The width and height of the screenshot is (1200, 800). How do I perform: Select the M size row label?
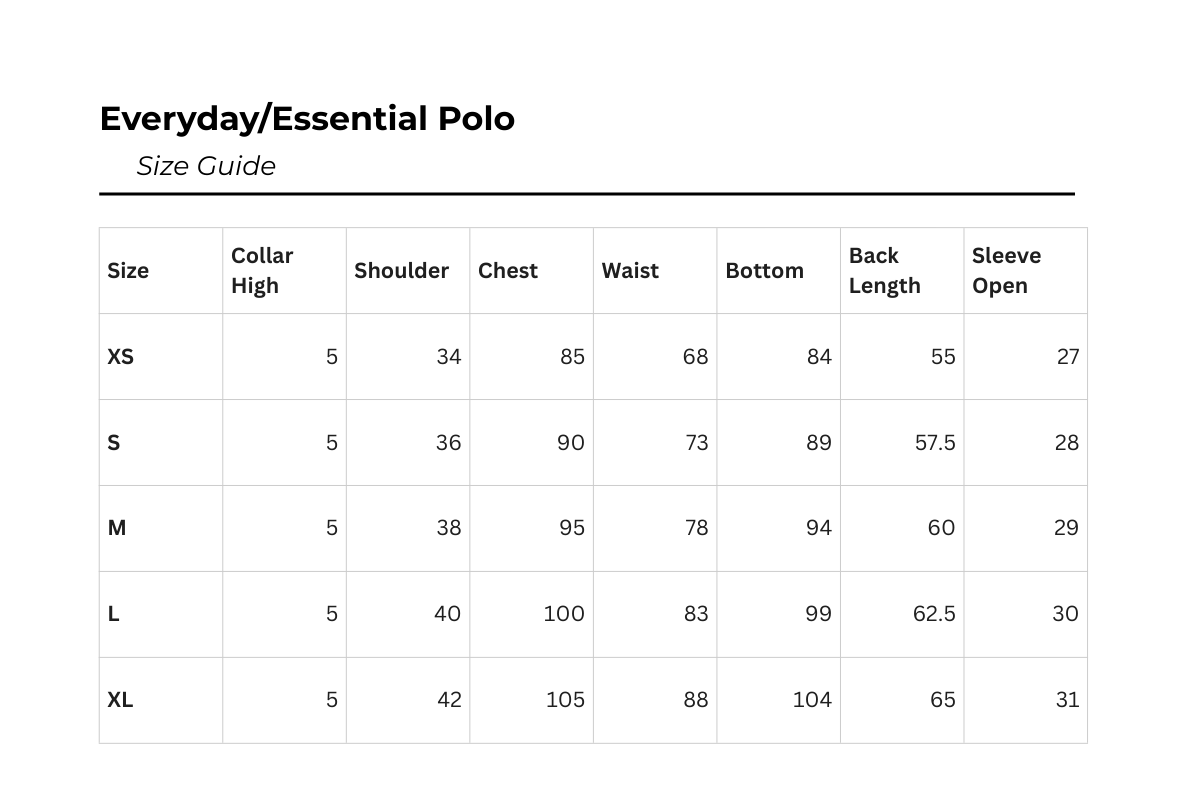(x=117, y=528)
